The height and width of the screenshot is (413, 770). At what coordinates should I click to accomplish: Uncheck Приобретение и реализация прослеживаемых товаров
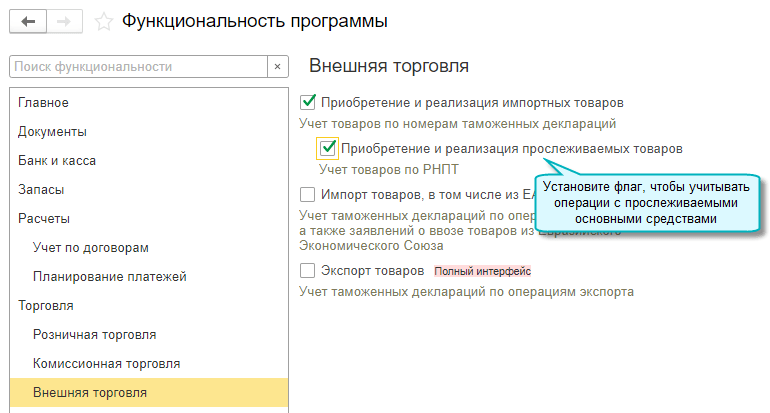click(327, 149)
